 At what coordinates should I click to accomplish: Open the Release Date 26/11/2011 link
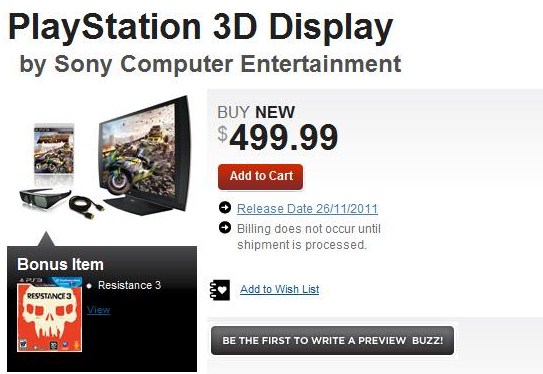[x=307, y=208]
